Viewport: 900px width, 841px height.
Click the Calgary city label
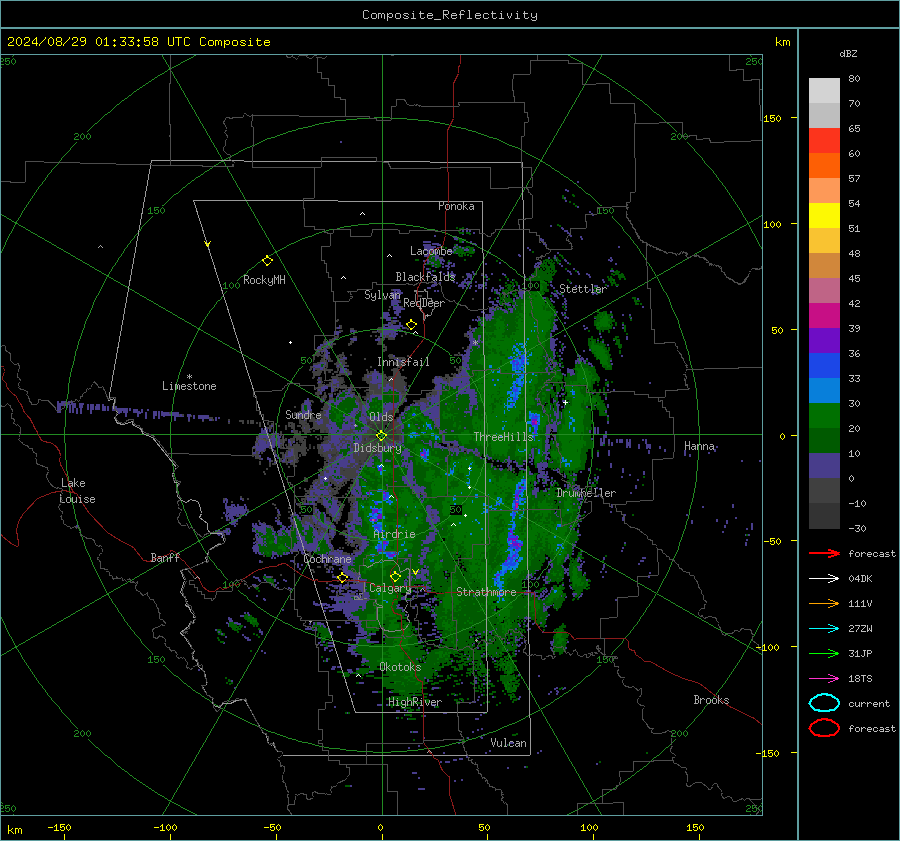pyautogui.click(x=390, y=588)
